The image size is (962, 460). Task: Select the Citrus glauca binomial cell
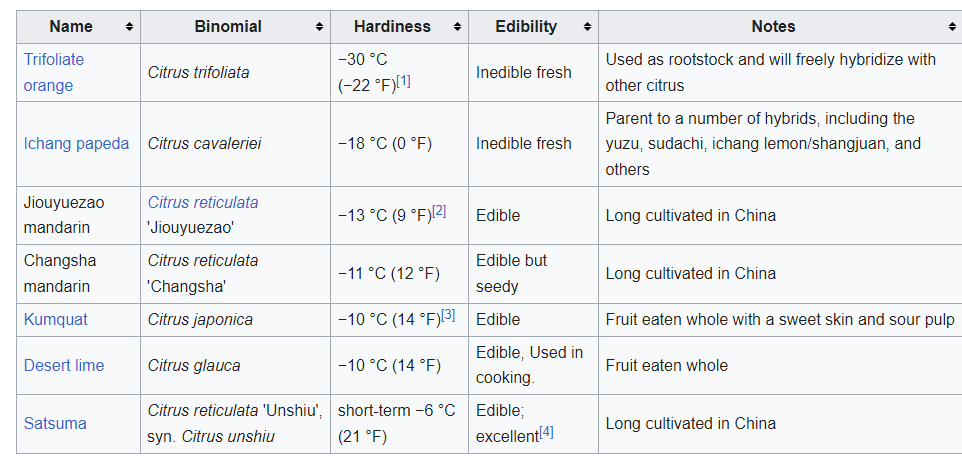[194, 365]
